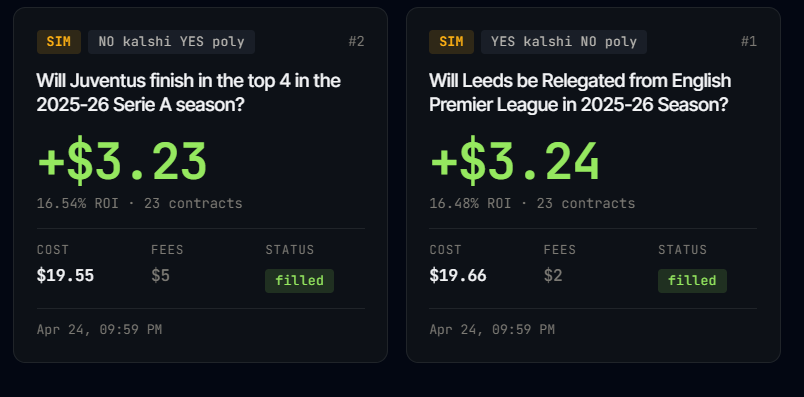804x397 pixels.
Task: Select the 'NO kalshi YES poly' tag
Action: [x=171, y=42]
